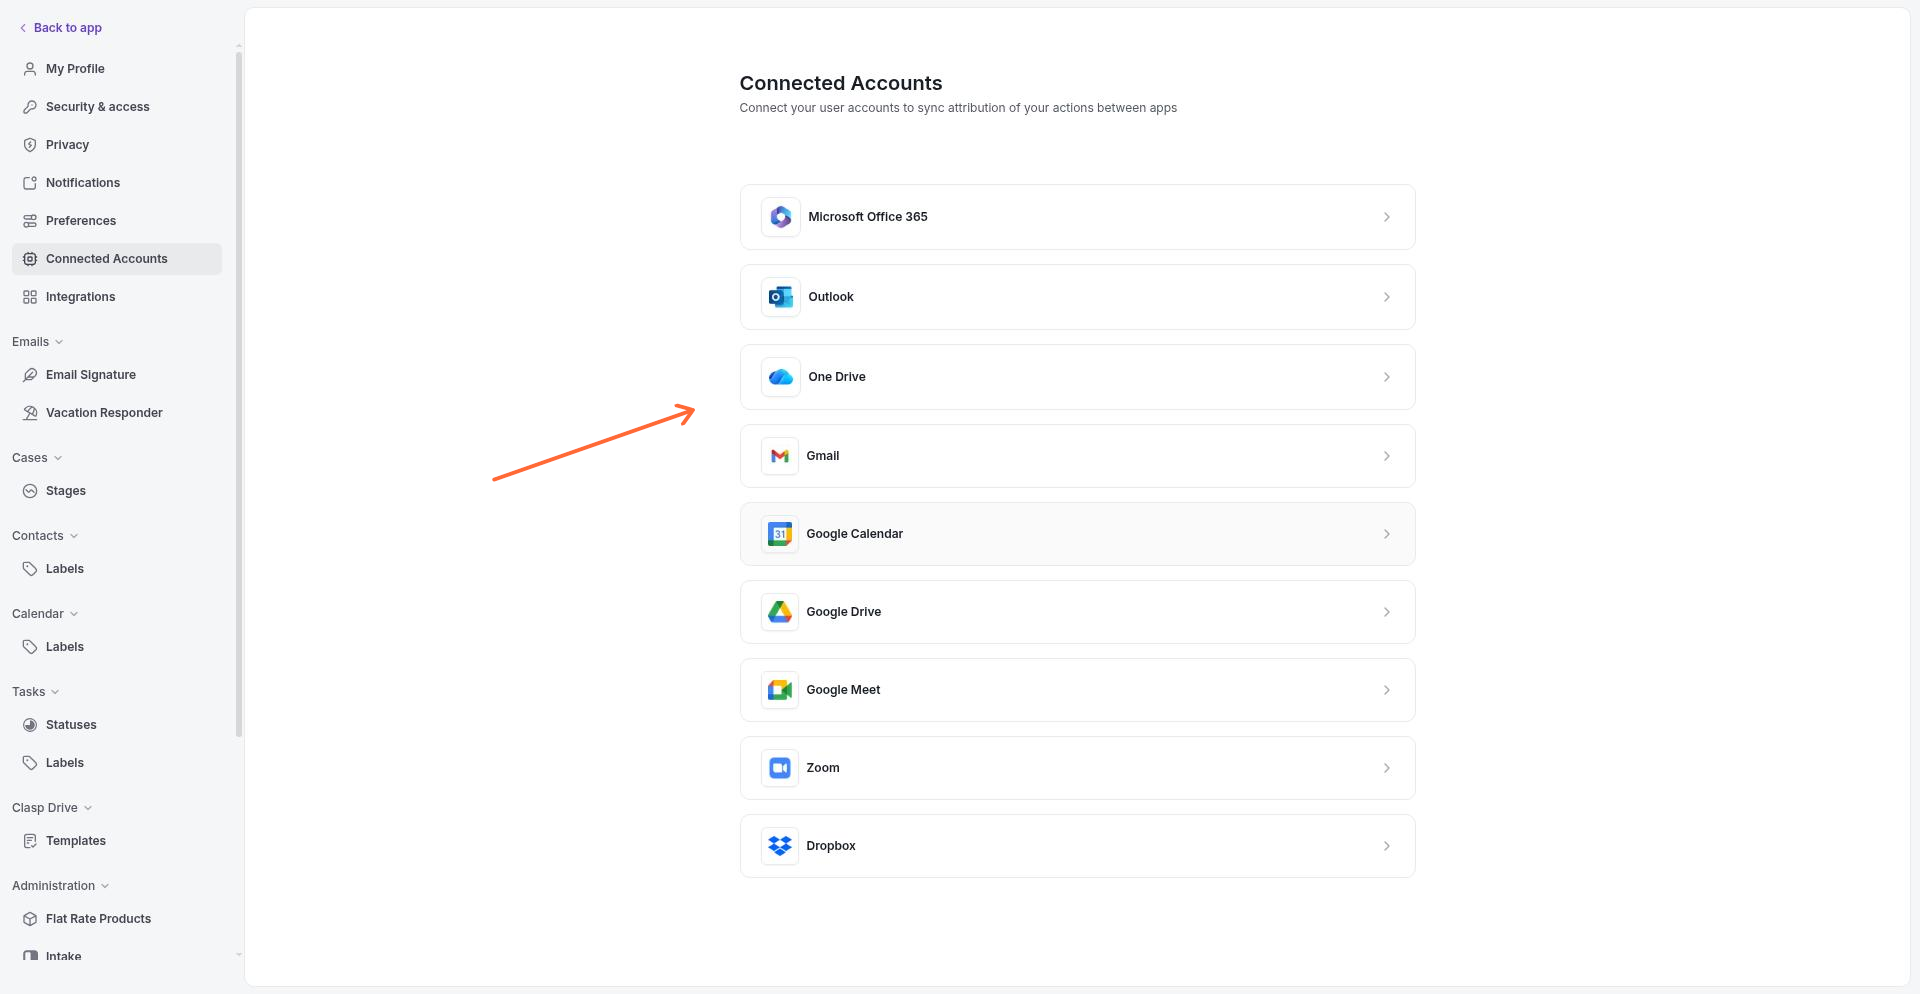Click the Integrations grid icon
The width and height of the screenshot is (1920, 994).
click(x=30, y=297)
